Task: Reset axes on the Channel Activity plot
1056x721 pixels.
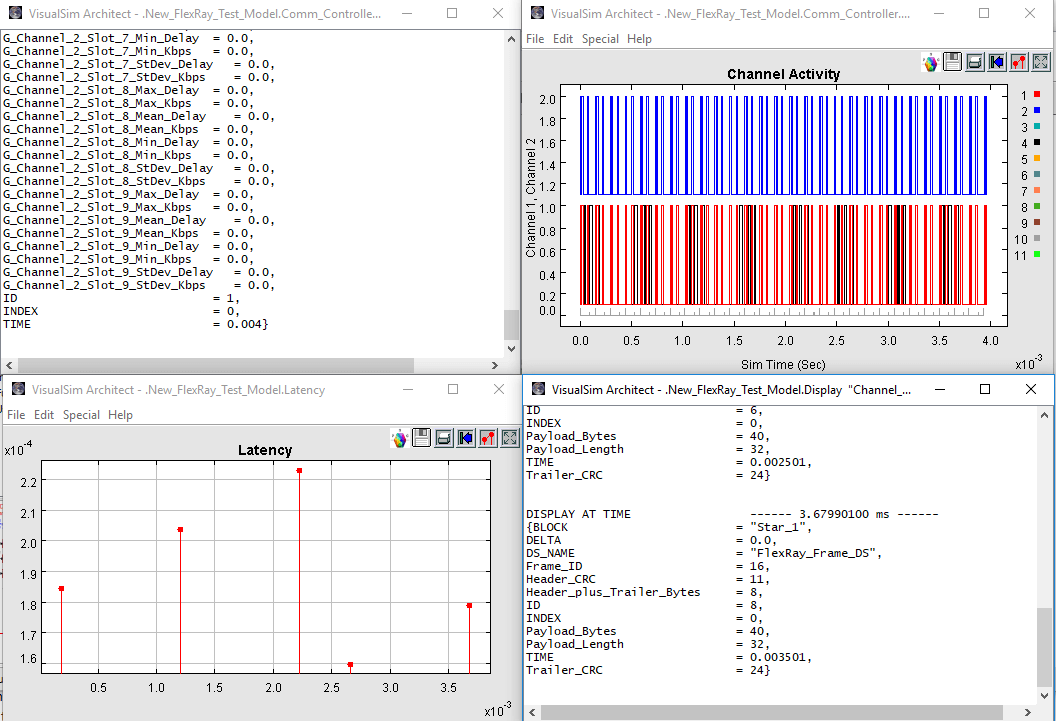Action: tap(996, 62)
